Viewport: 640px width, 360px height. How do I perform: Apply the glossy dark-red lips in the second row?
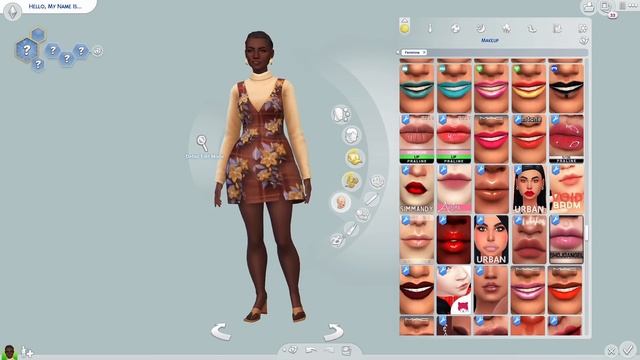566,139
